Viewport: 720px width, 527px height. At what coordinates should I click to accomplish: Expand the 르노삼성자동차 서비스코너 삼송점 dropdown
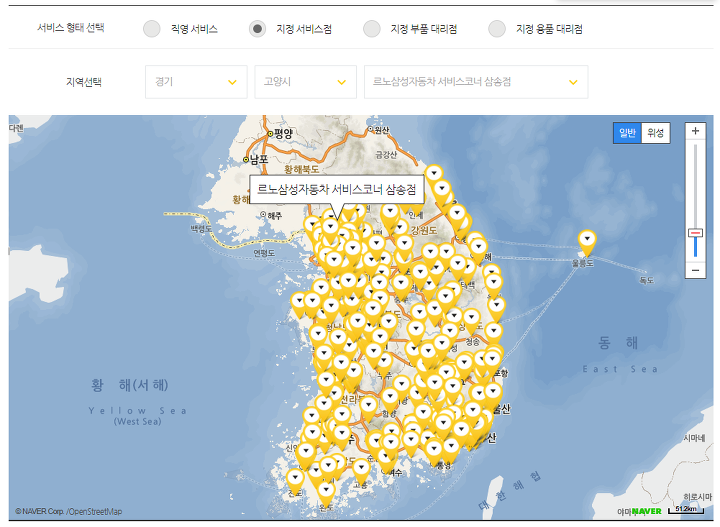pyautogui.click(x=476, y=82)
